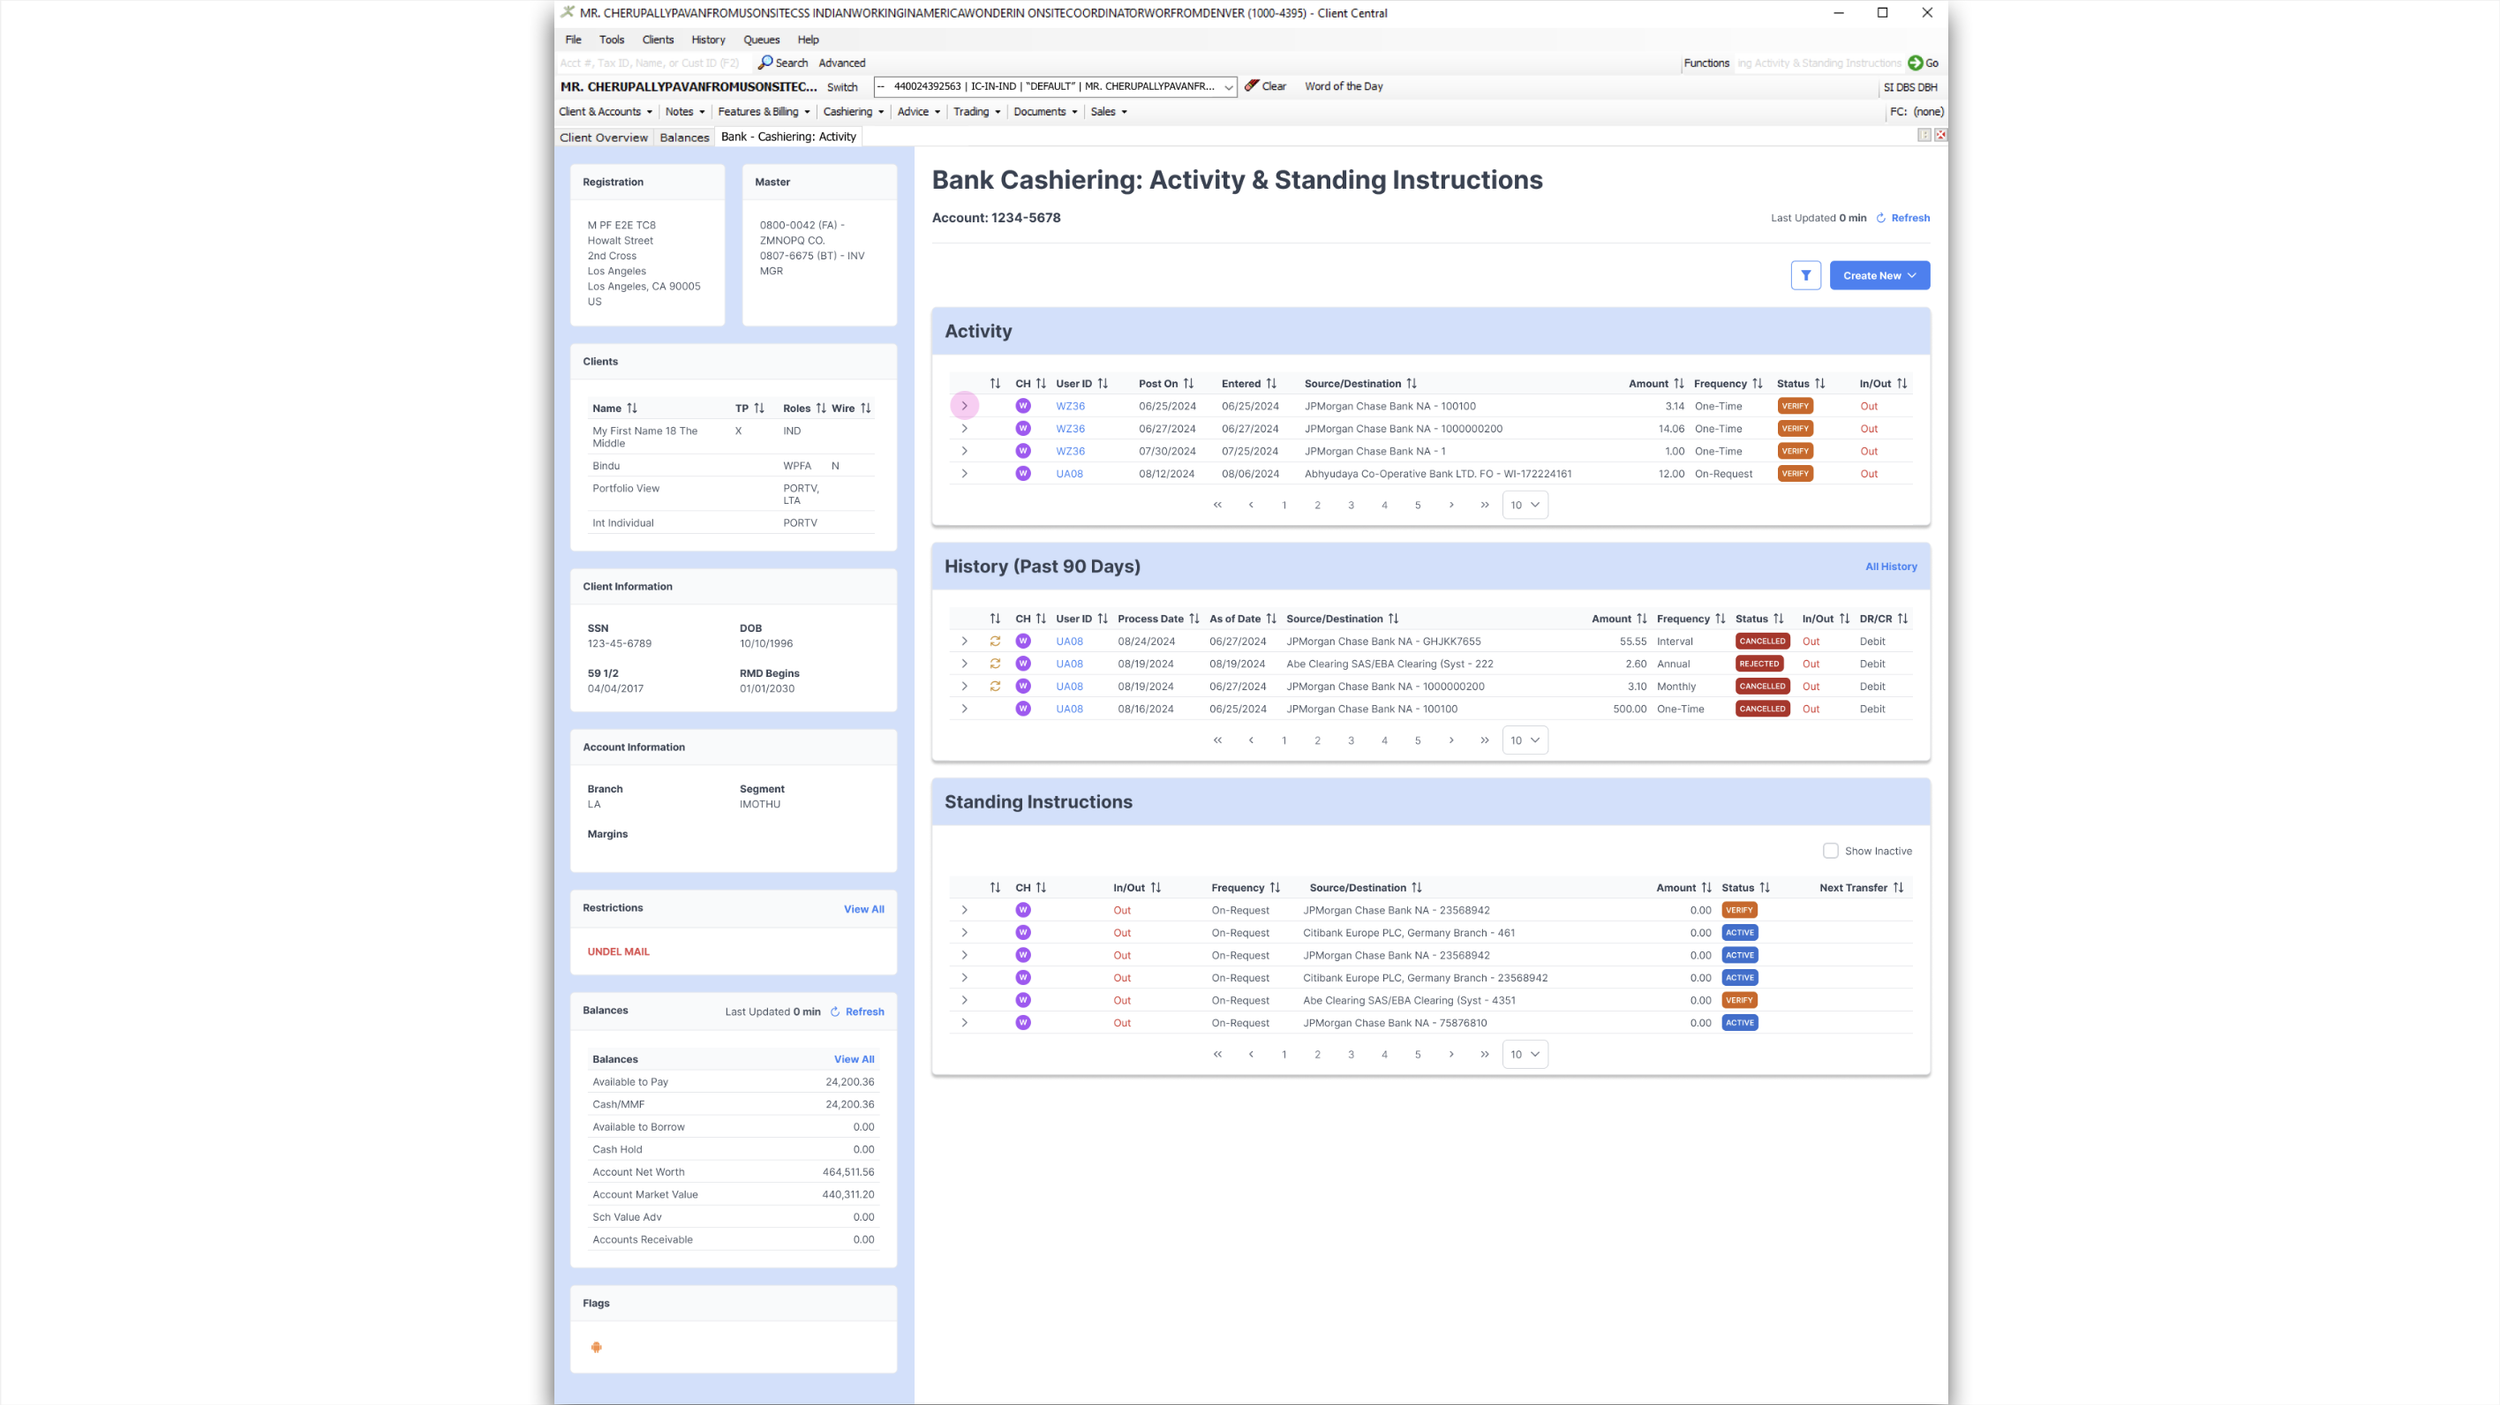Viewport: 2500px width, 1405px height.
Task: Click the All History link
Action: pos(1890,567)
